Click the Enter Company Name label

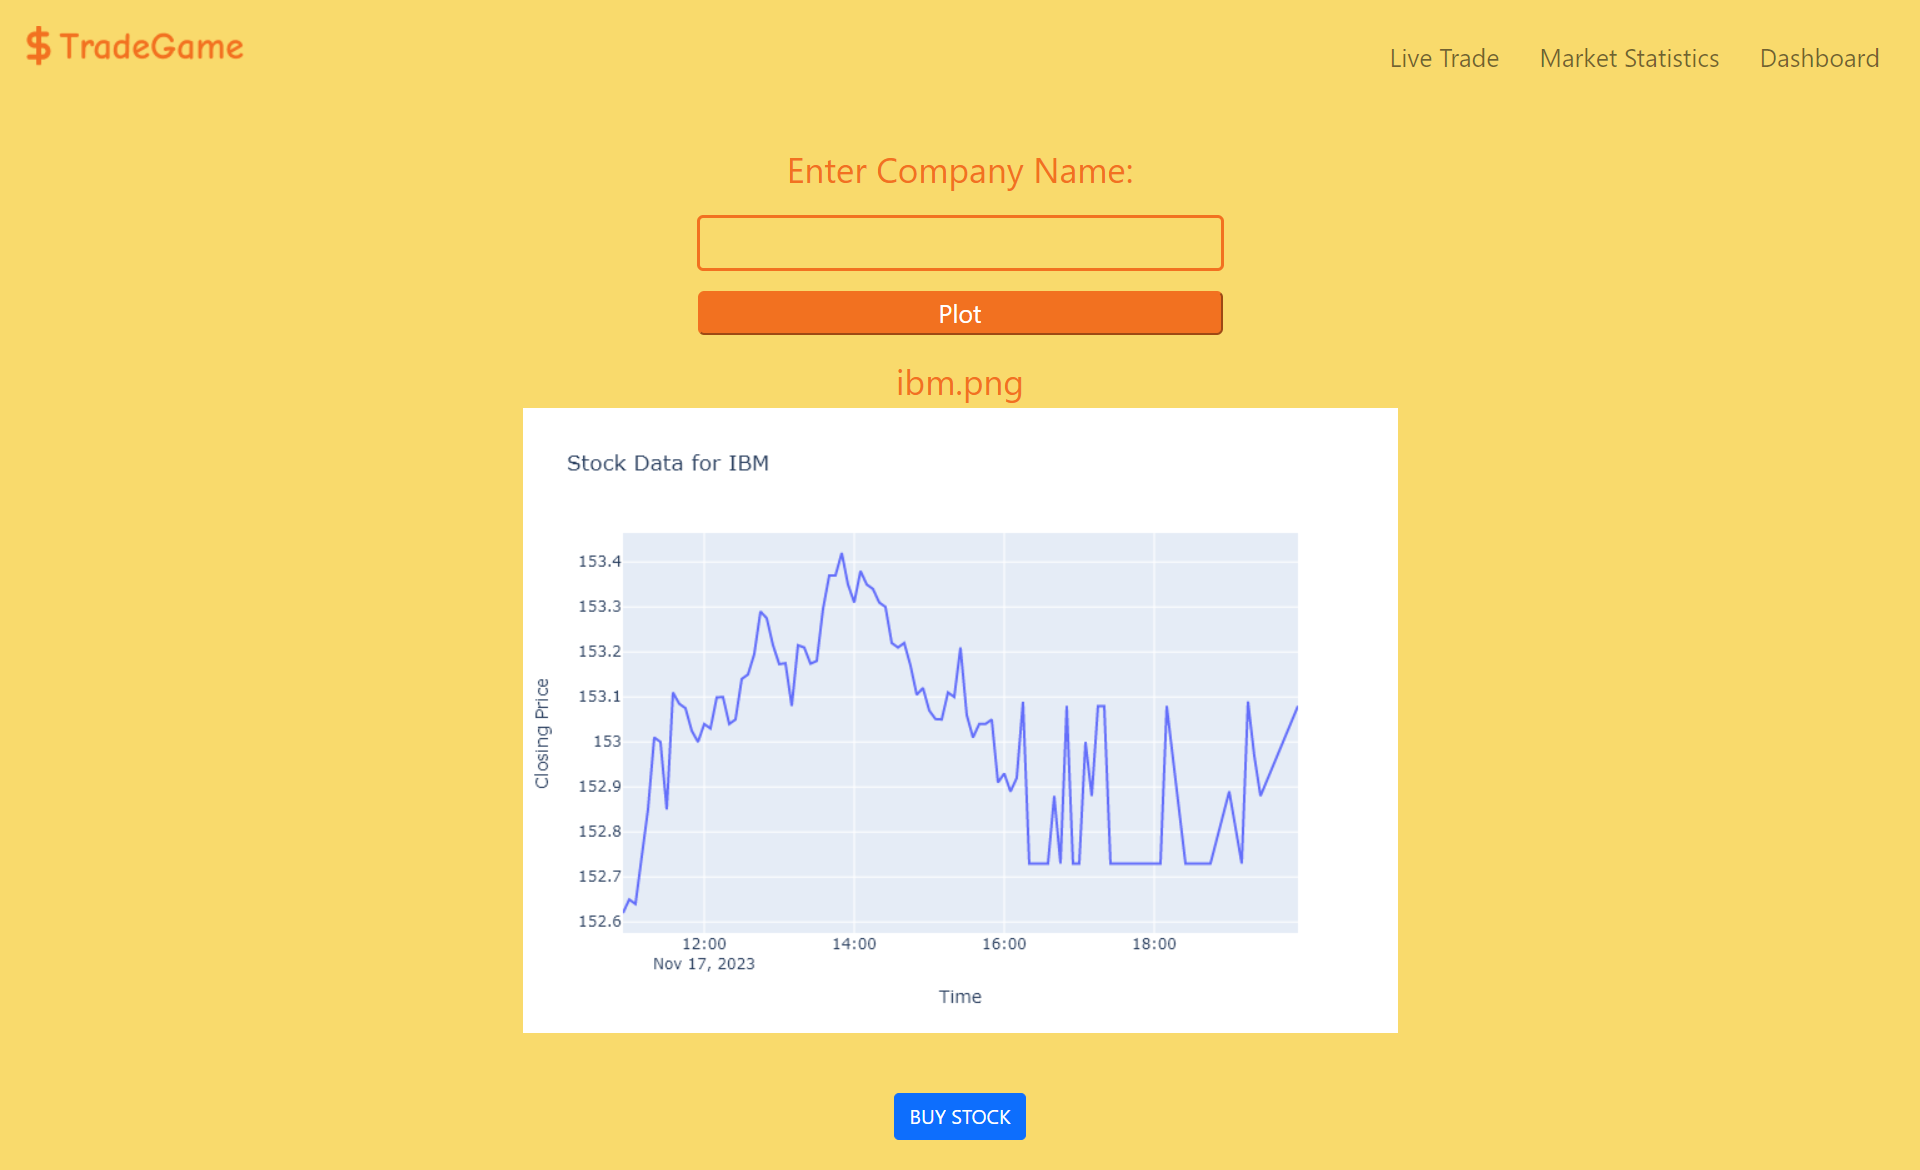pyautogui.click(x=959, y=171)
